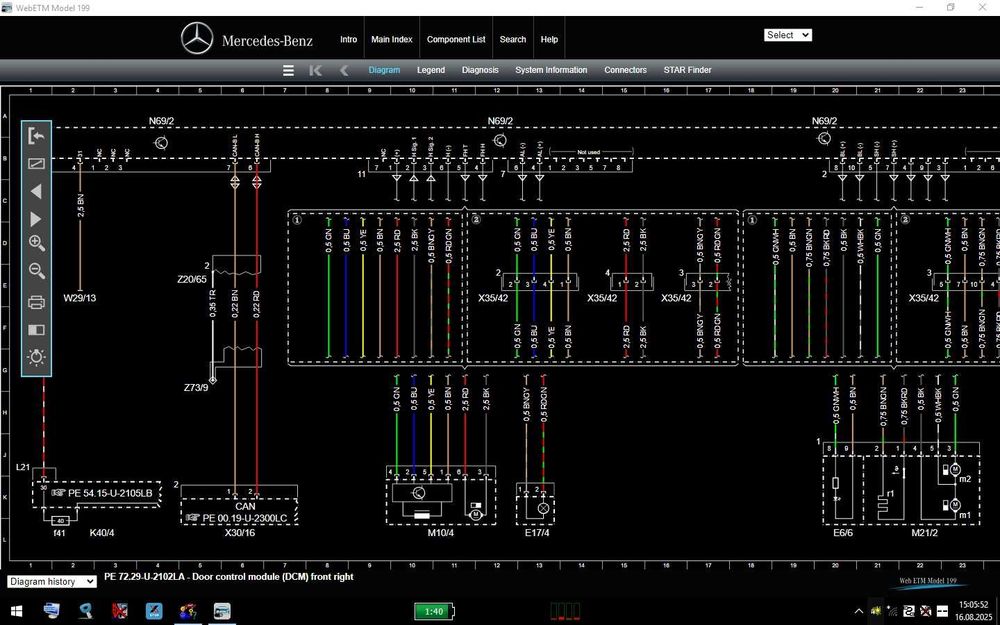
Task: Open the System Information tab
Action: pos(551,70)
